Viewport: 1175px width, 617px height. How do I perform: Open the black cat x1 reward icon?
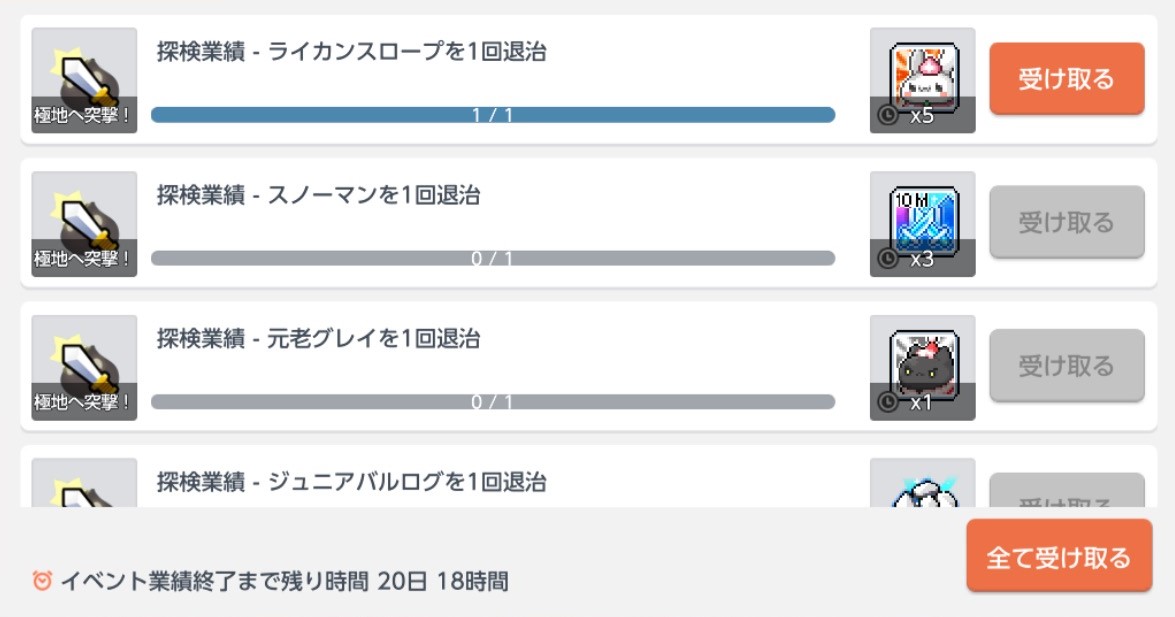click(922, 367)
